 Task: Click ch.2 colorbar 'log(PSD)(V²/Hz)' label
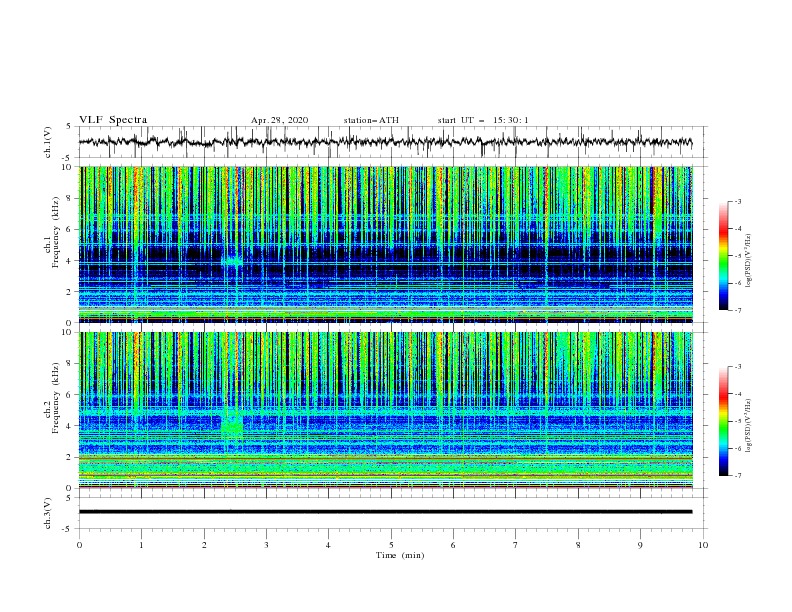[750, 426]
